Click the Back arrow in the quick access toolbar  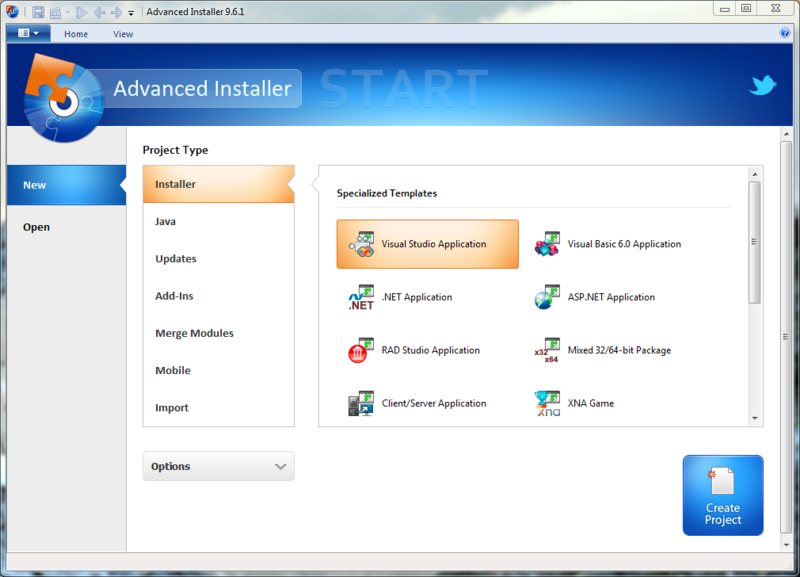(x=99, y=12)
